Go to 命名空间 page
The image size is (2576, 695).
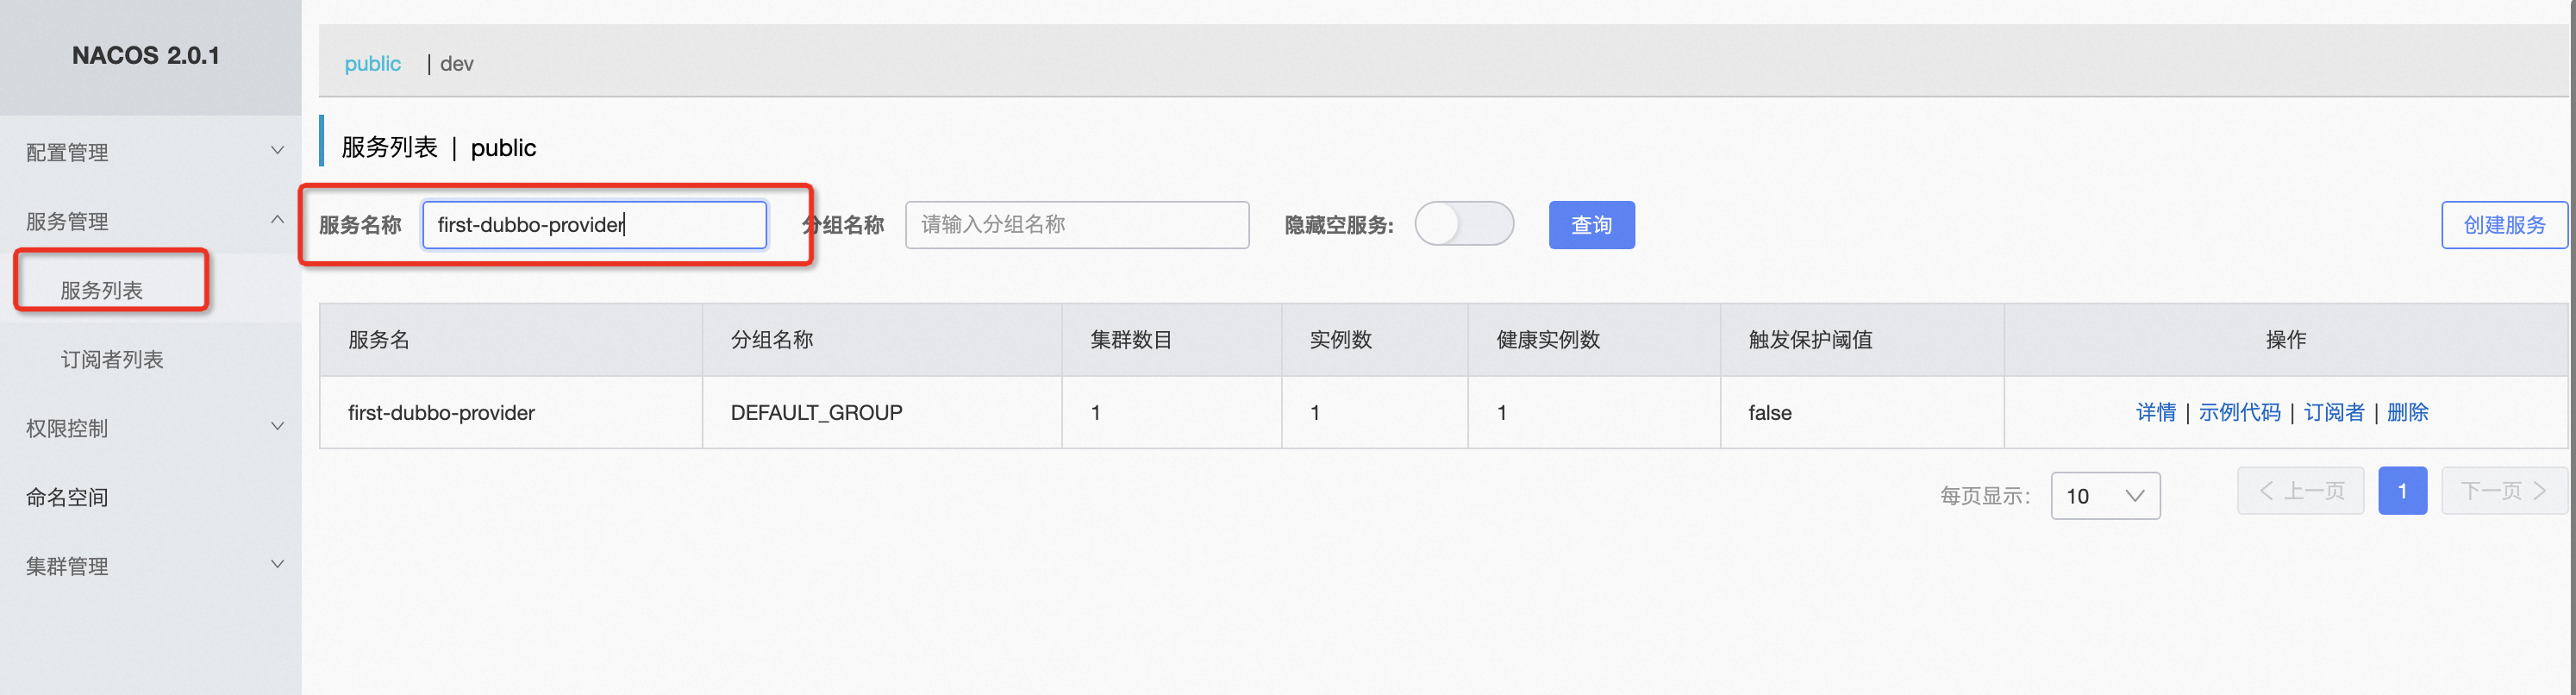(x=68, y=497)
